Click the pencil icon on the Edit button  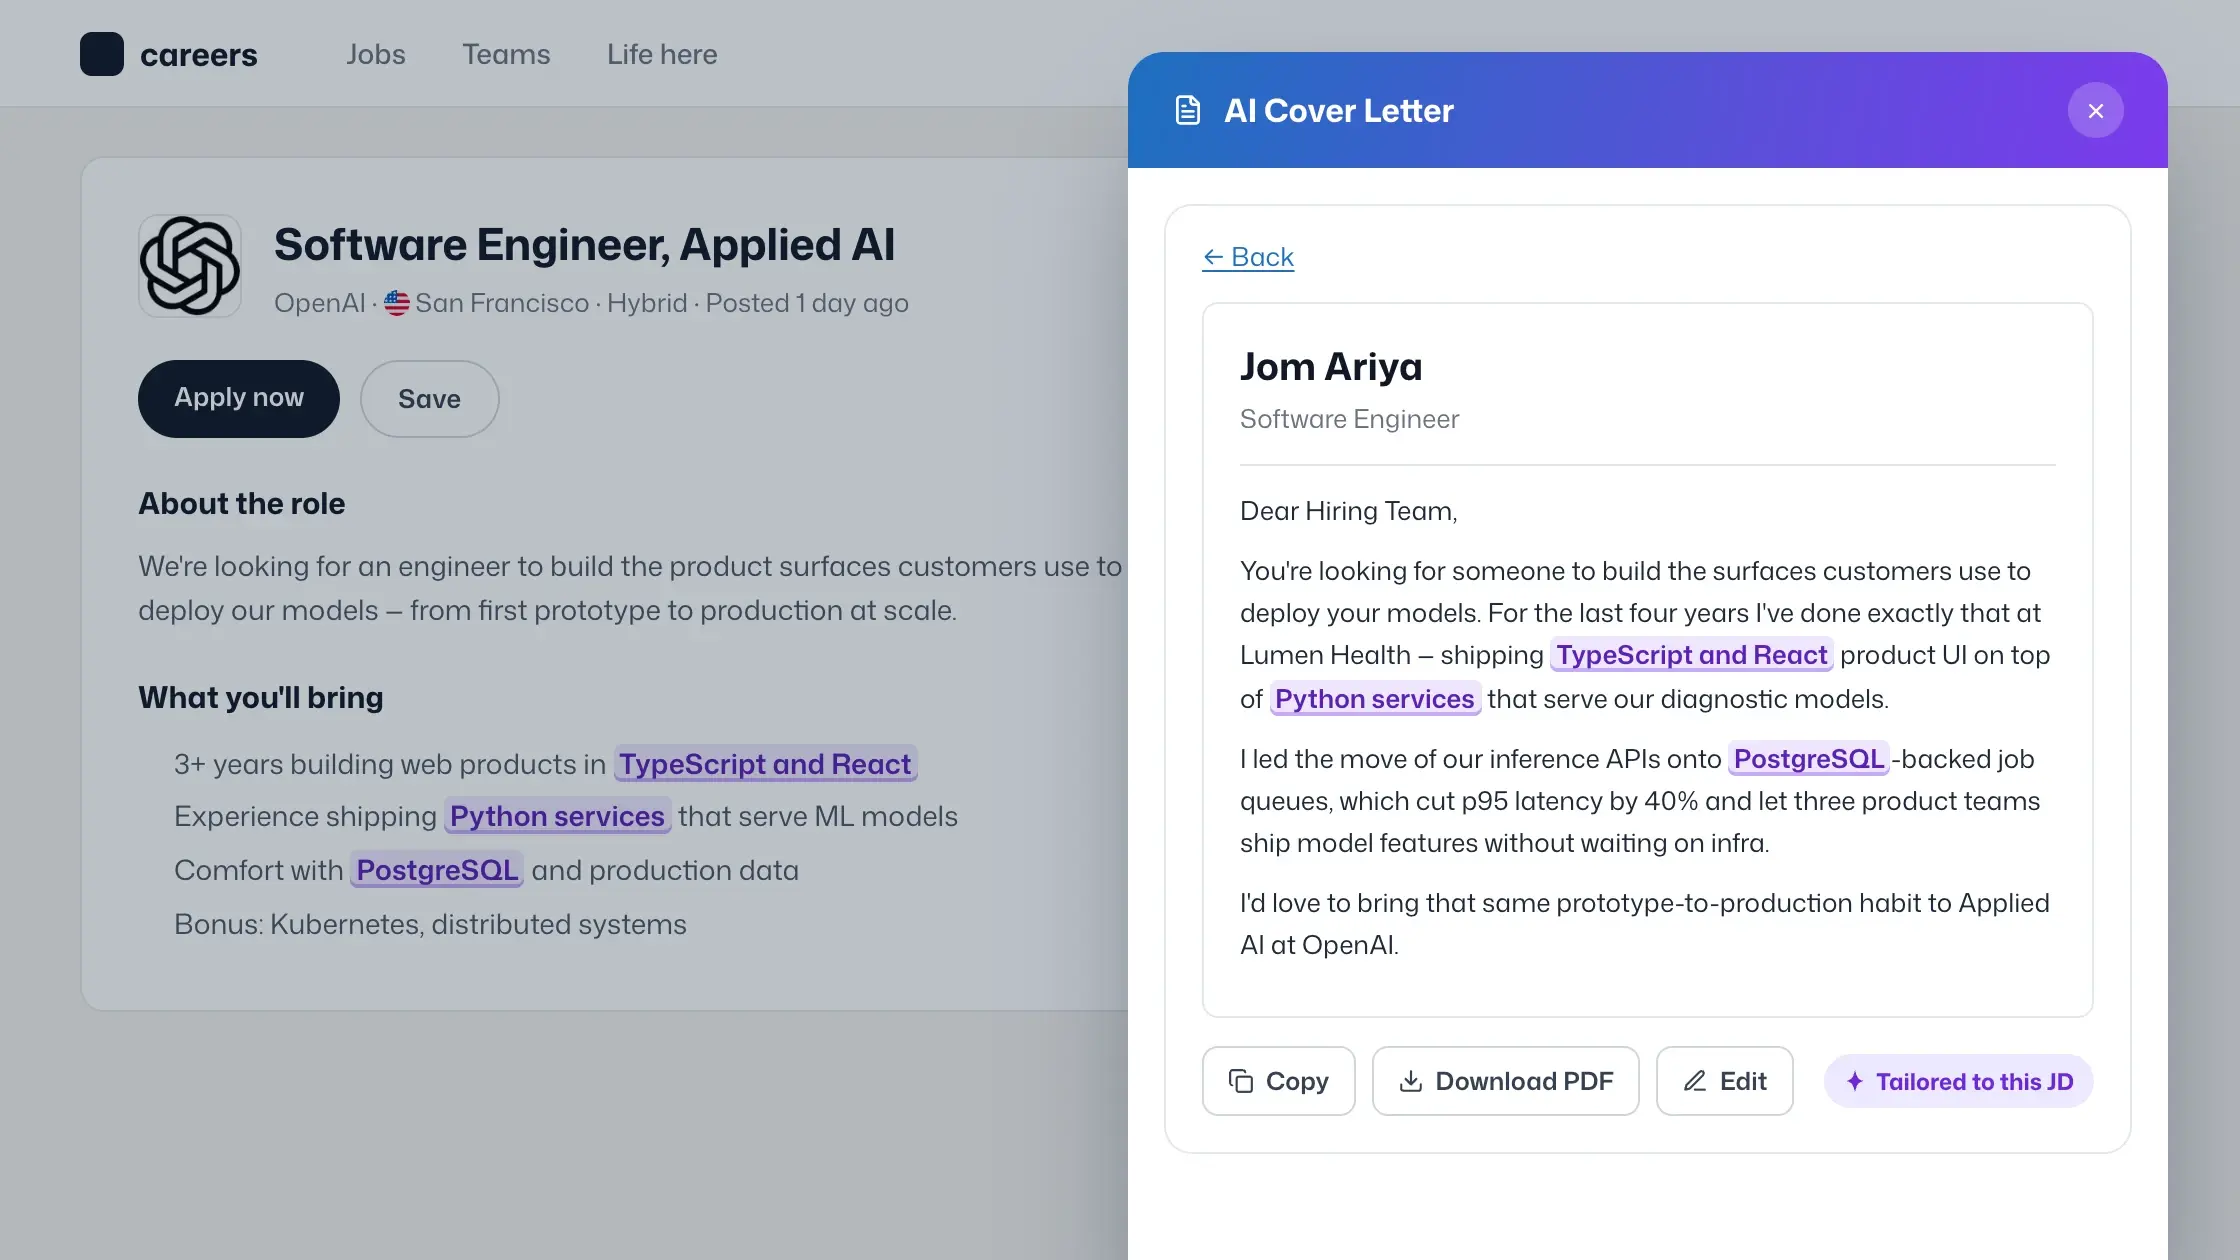1695,1081
